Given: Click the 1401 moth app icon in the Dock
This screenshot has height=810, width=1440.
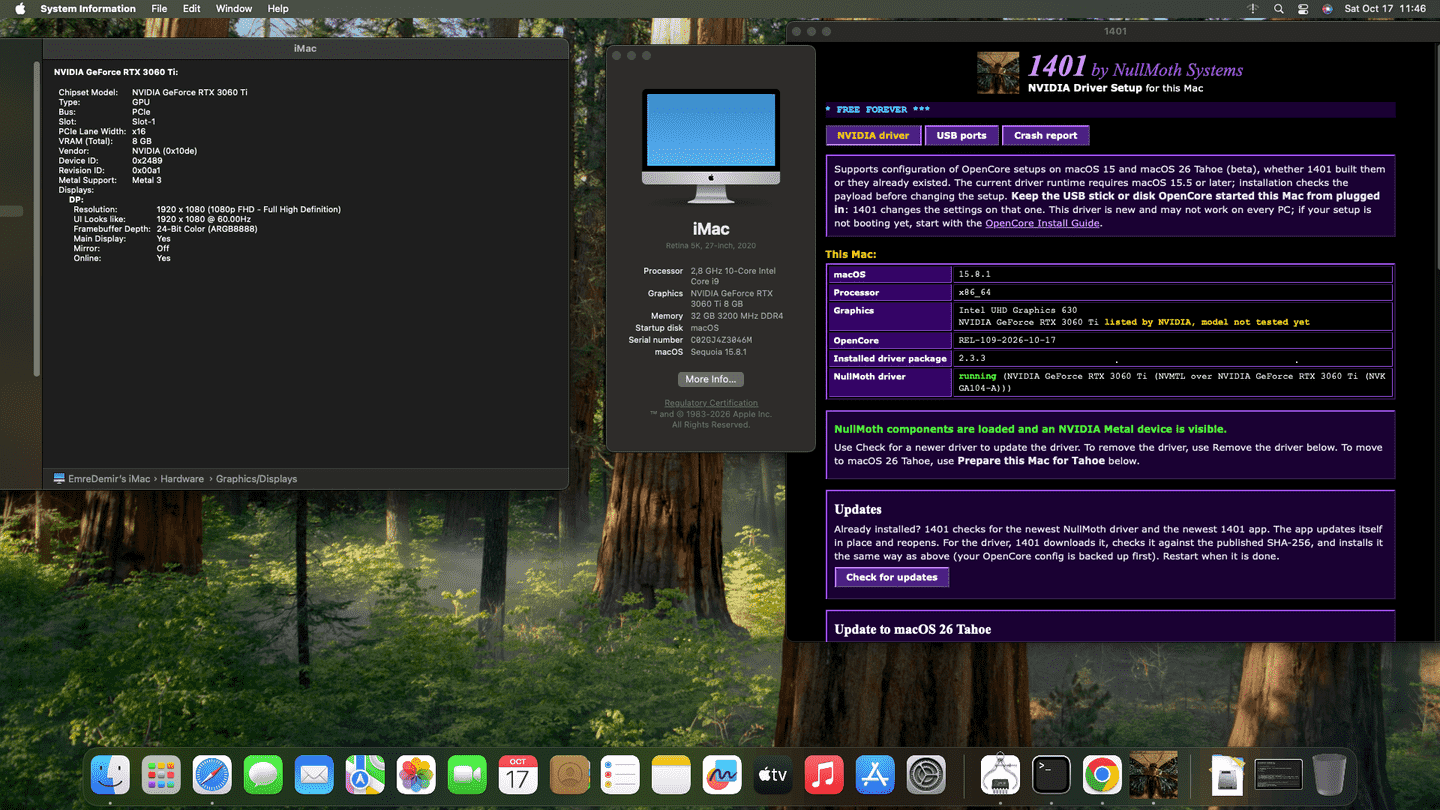Looking at the screenshot, I should [1153, 775].
